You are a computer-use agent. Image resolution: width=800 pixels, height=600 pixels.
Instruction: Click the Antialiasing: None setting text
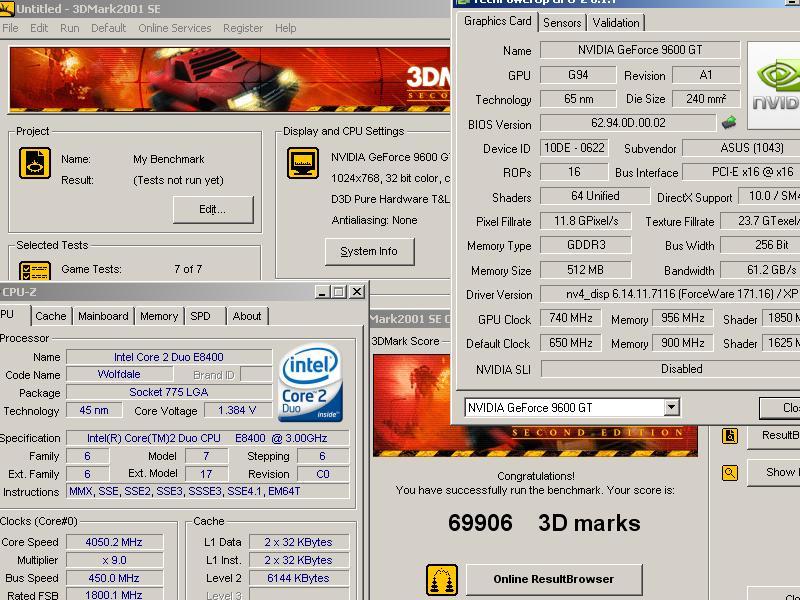click(374, 220)
